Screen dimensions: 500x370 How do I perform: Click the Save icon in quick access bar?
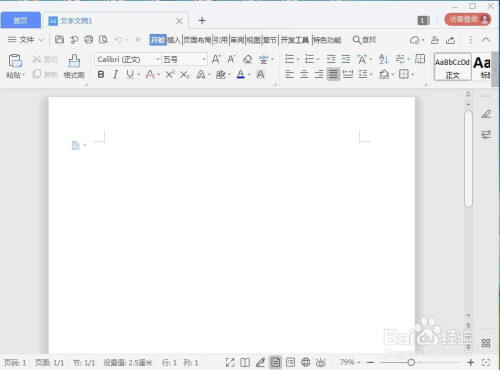tap(59, 40)
